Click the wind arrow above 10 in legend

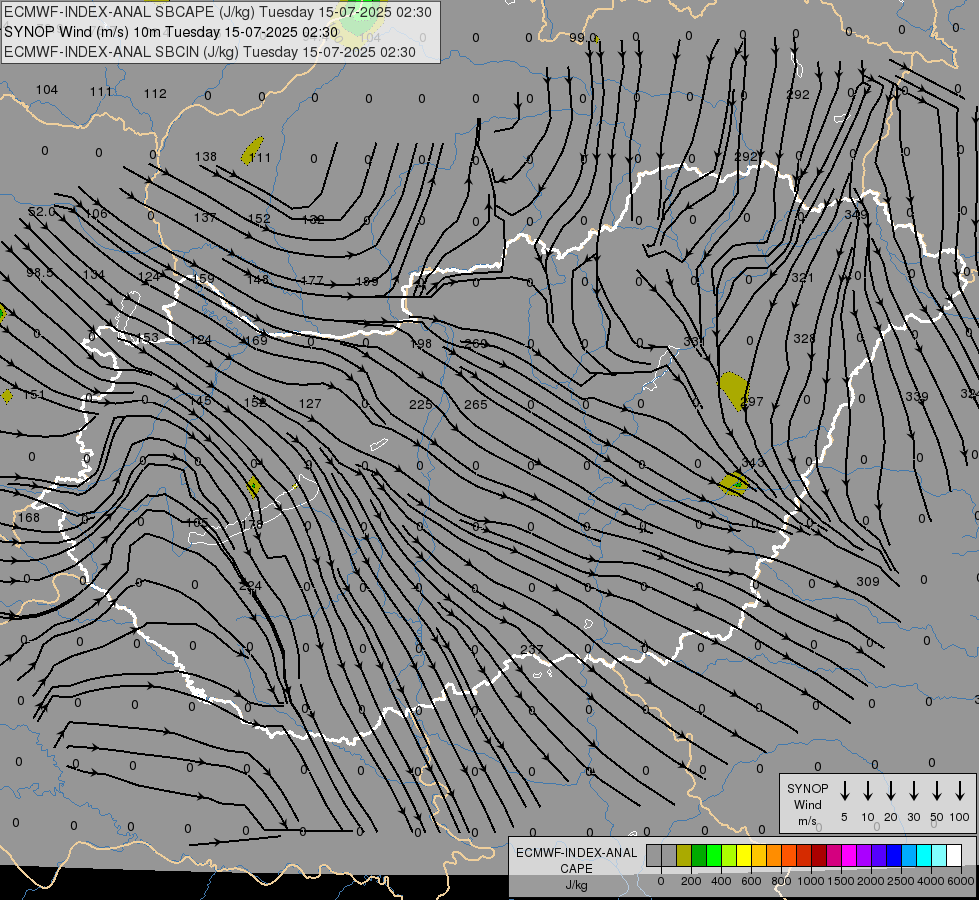(867, 791)
